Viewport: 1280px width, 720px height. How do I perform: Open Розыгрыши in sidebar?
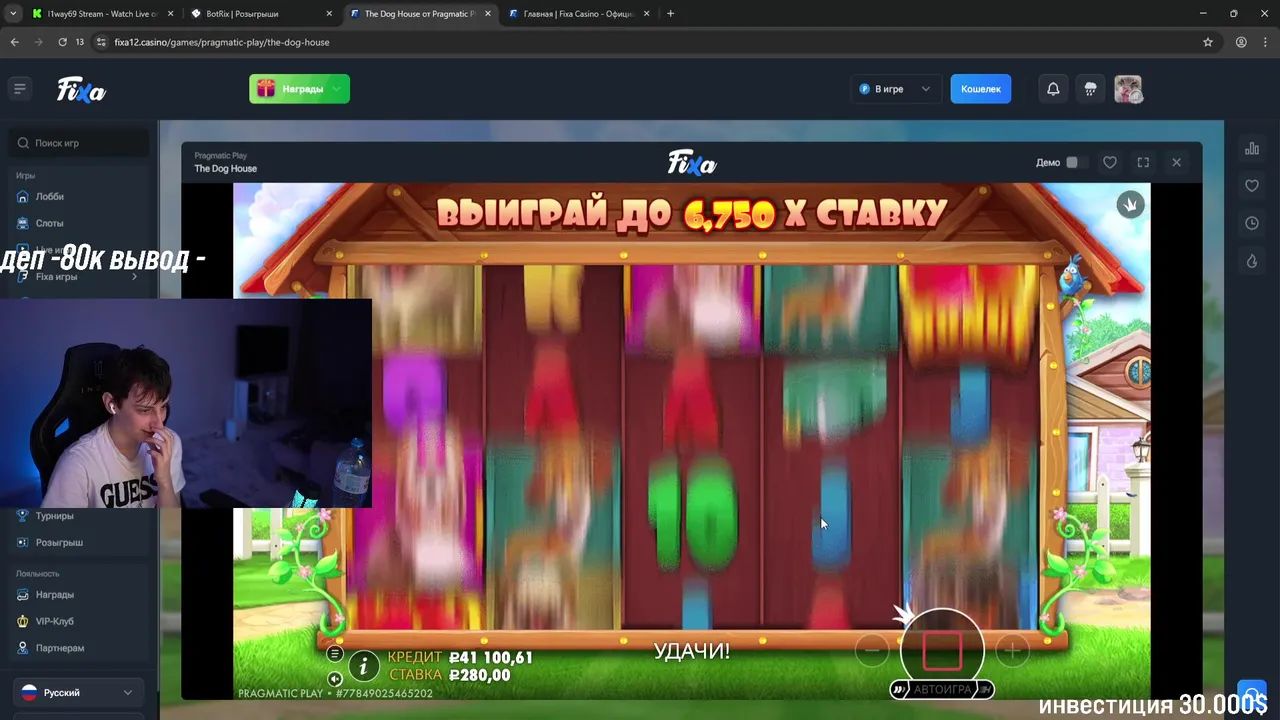coord(59,542)
